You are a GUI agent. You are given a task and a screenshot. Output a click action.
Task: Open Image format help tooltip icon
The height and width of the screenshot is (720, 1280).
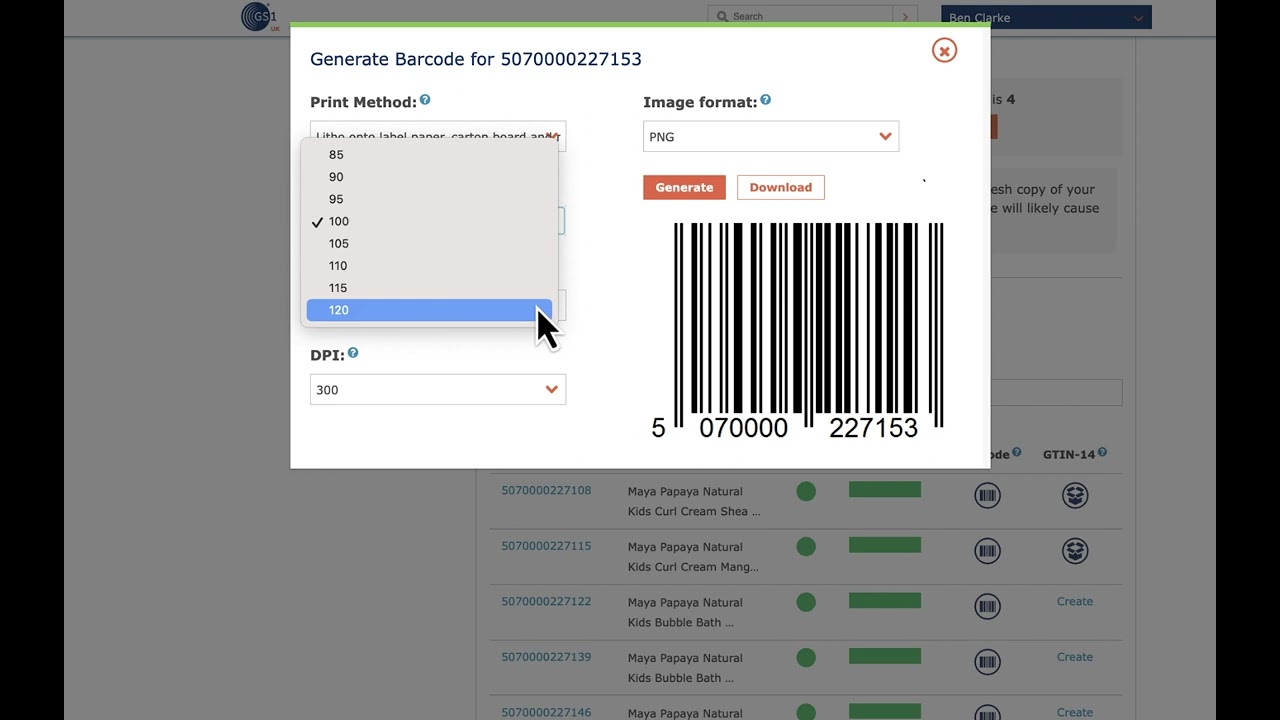(765, 100)
